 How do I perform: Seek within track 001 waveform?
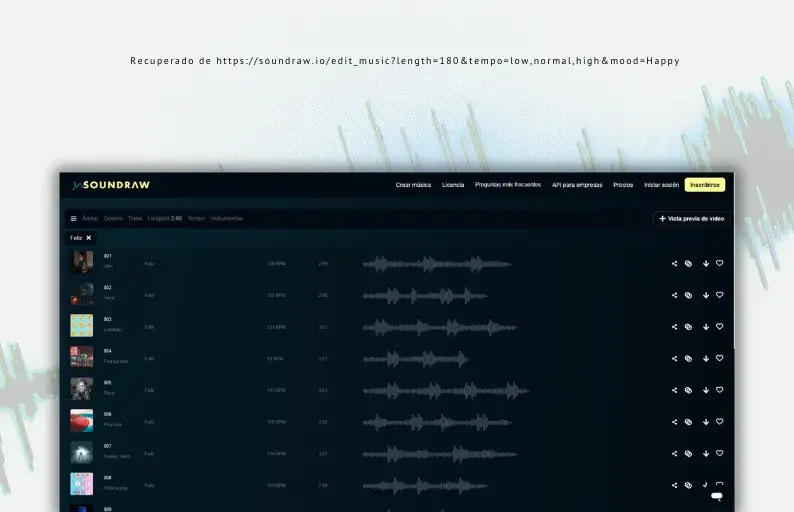(437, 264)
